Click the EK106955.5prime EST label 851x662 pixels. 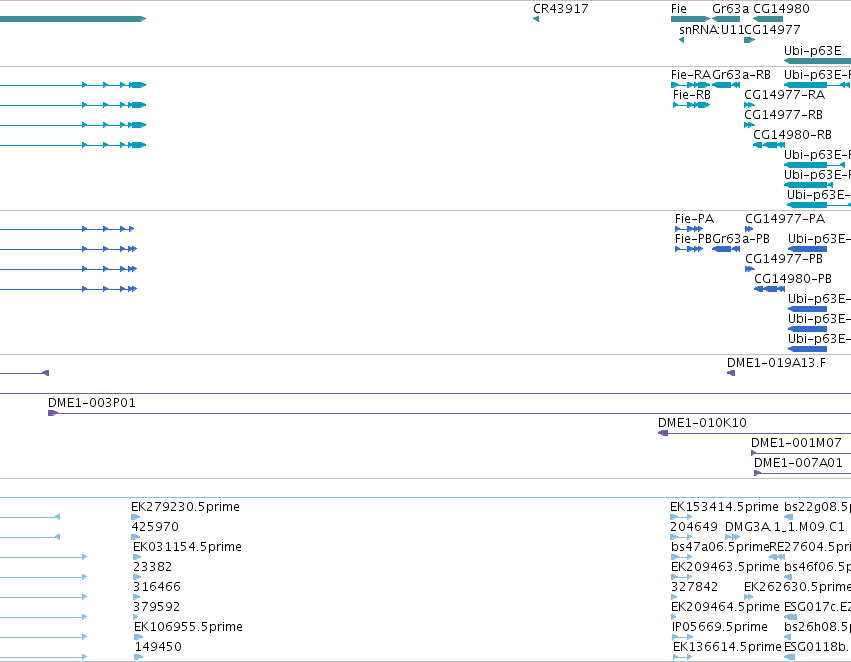pos(188,627)
